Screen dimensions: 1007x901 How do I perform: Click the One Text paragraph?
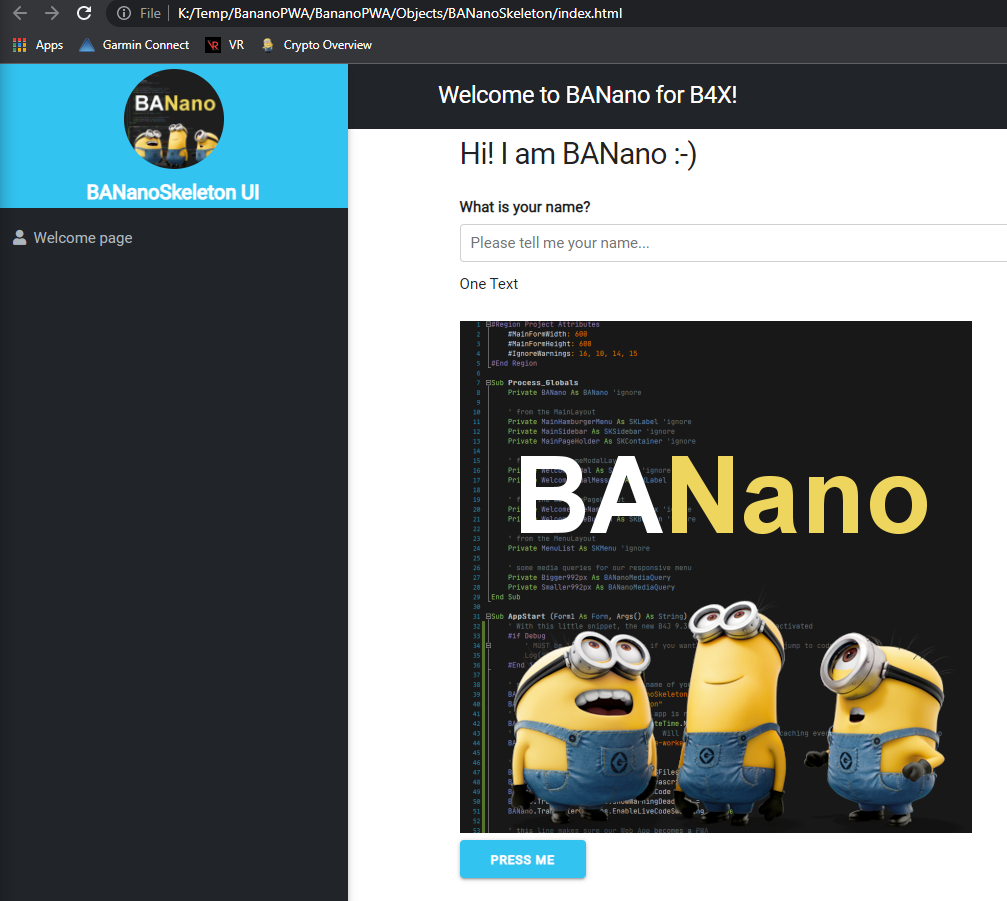point(489,284)
